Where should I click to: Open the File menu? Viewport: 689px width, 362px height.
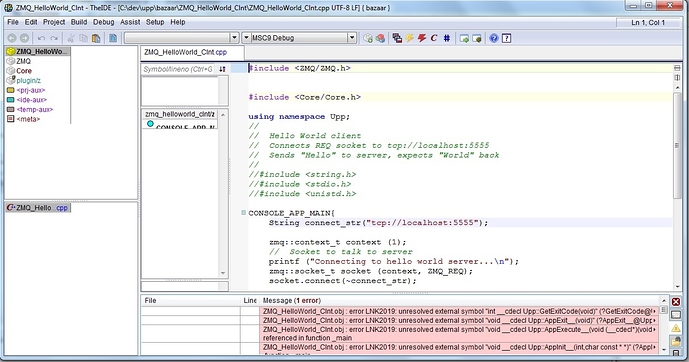(x=13, y=22)
